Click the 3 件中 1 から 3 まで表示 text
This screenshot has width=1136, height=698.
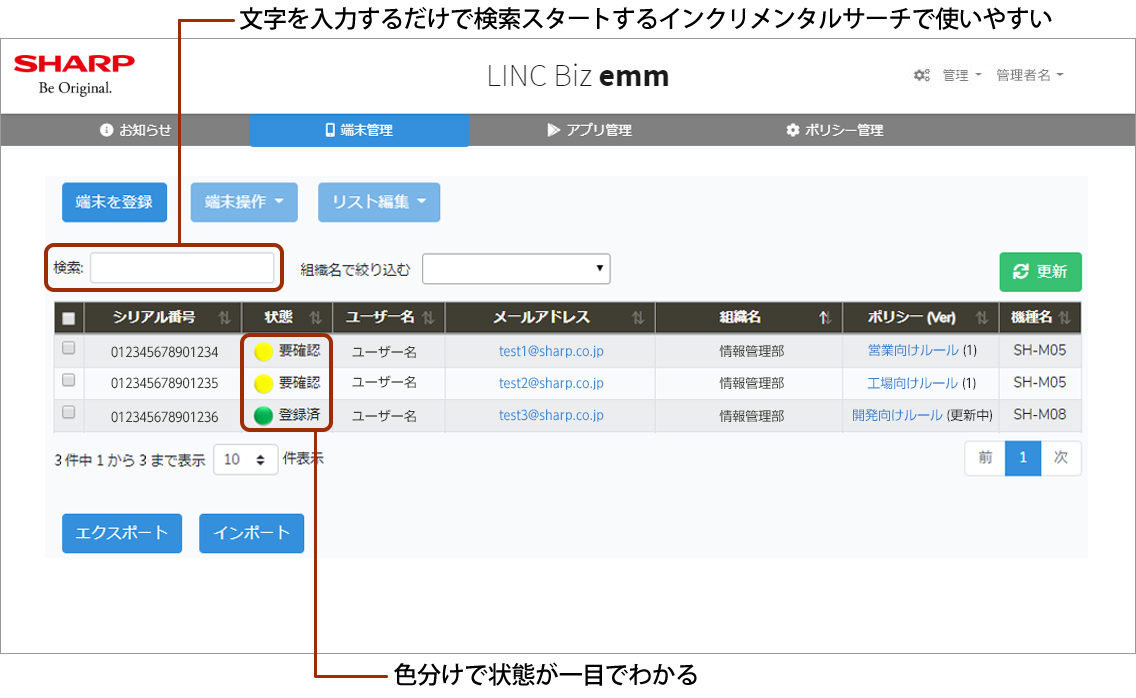130,460
